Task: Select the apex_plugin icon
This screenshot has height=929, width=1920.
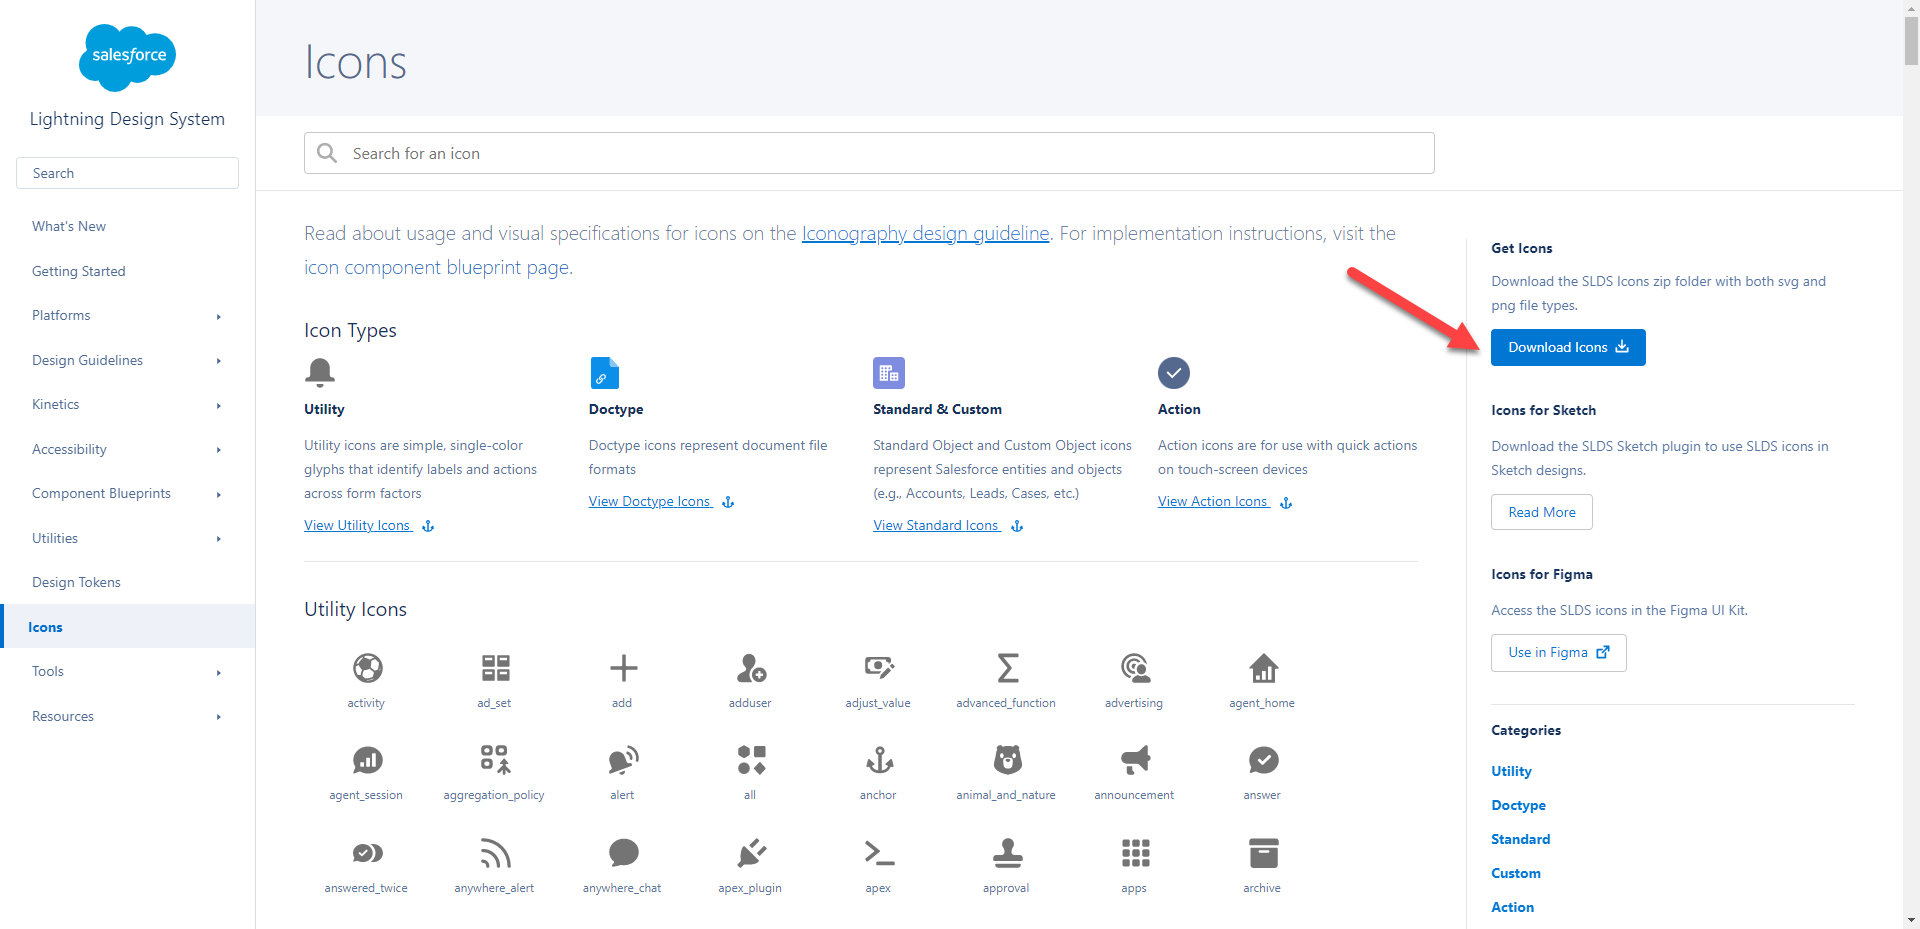Action: 750,853
